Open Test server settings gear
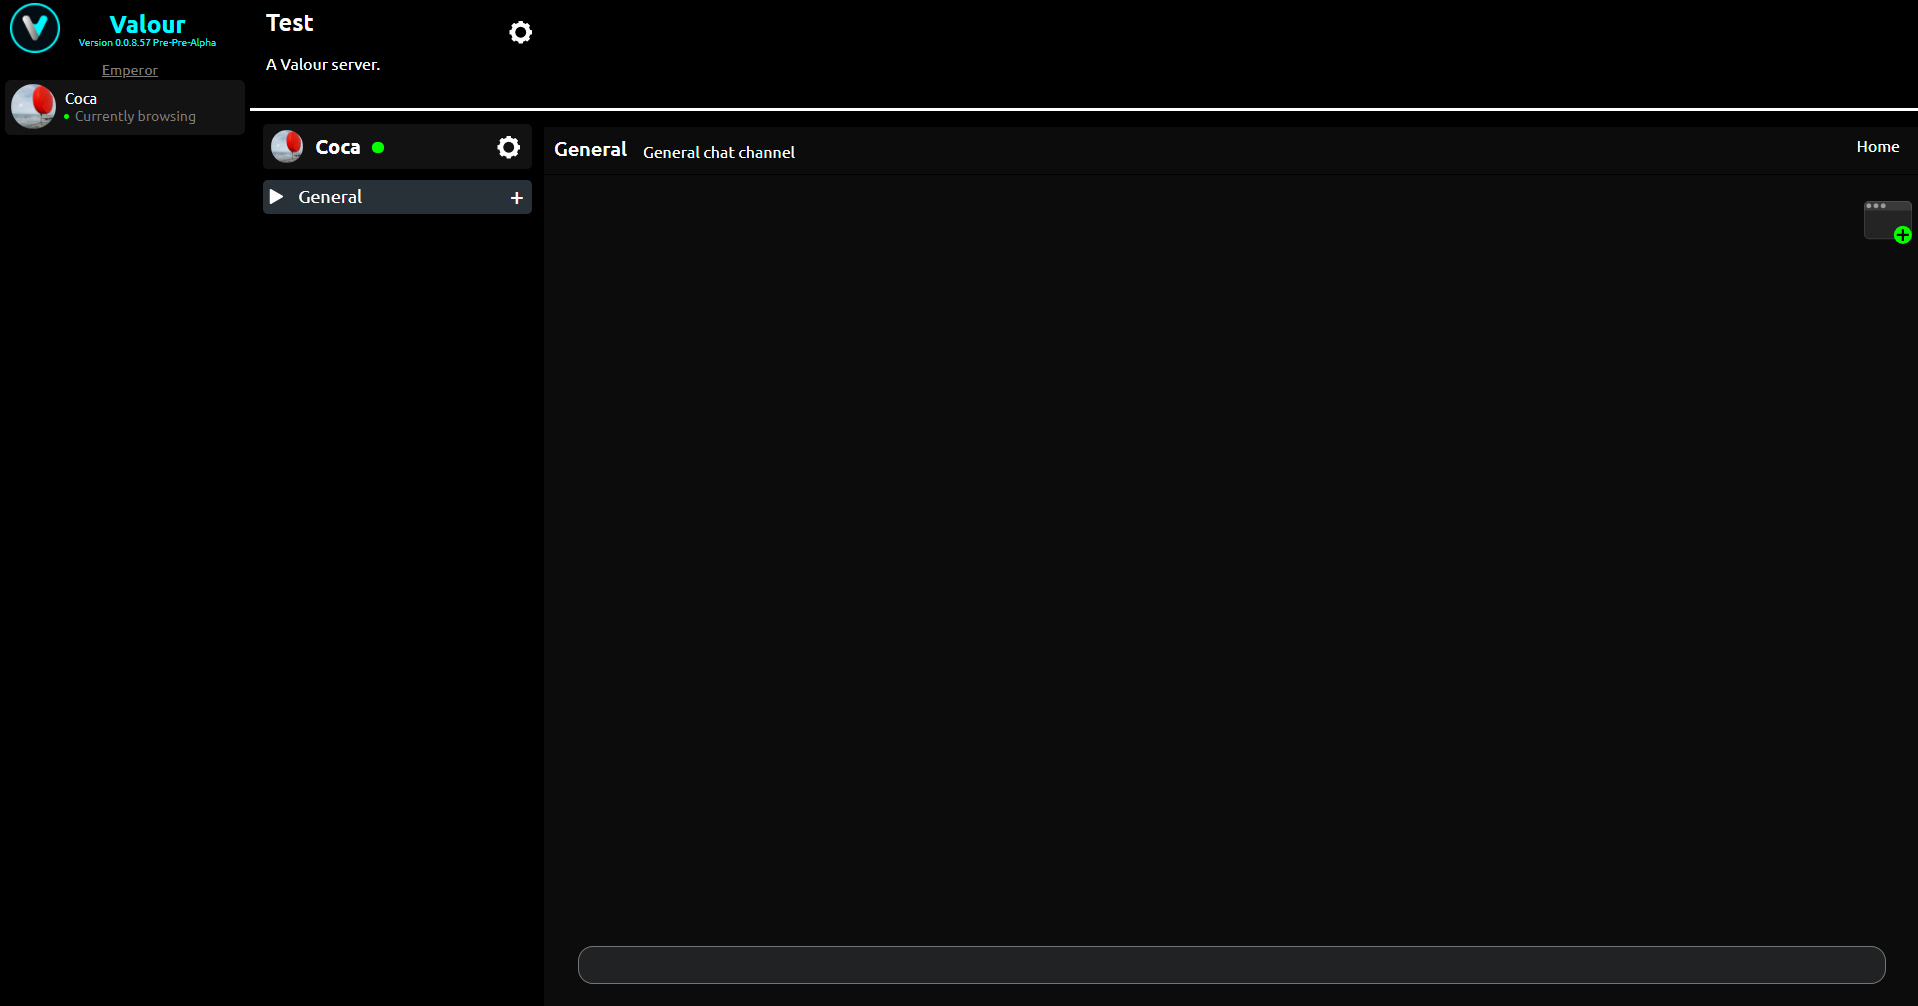This screenshot has height=1006, width=1918. (520, 32)
